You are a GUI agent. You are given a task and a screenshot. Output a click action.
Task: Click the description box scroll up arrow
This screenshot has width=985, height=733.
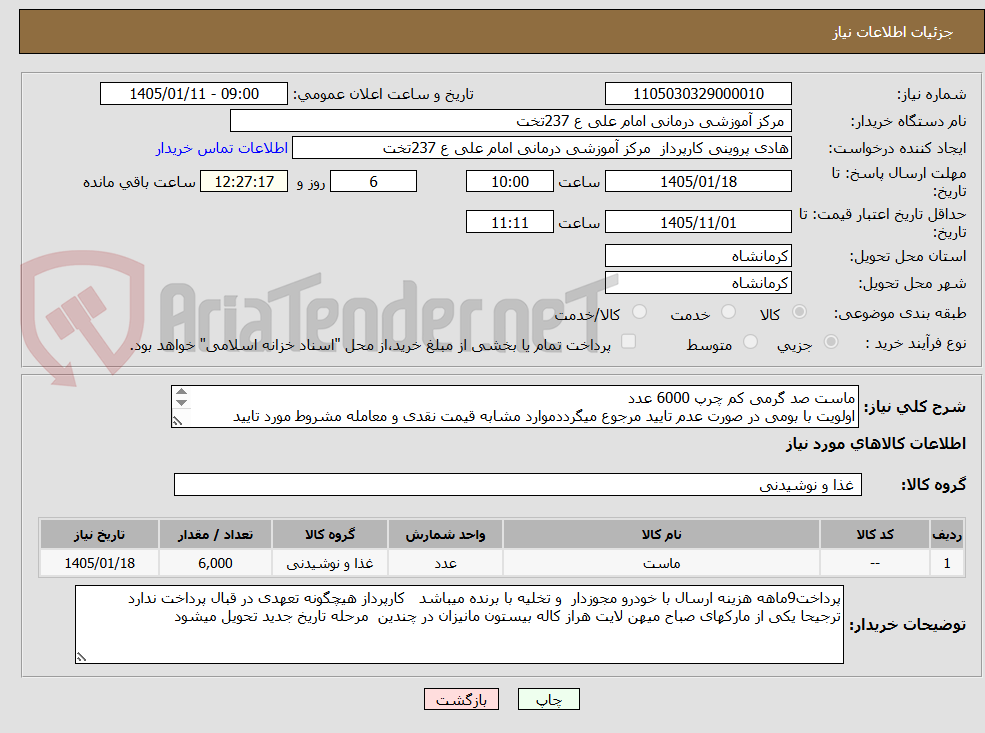click(x=182, y=393)
